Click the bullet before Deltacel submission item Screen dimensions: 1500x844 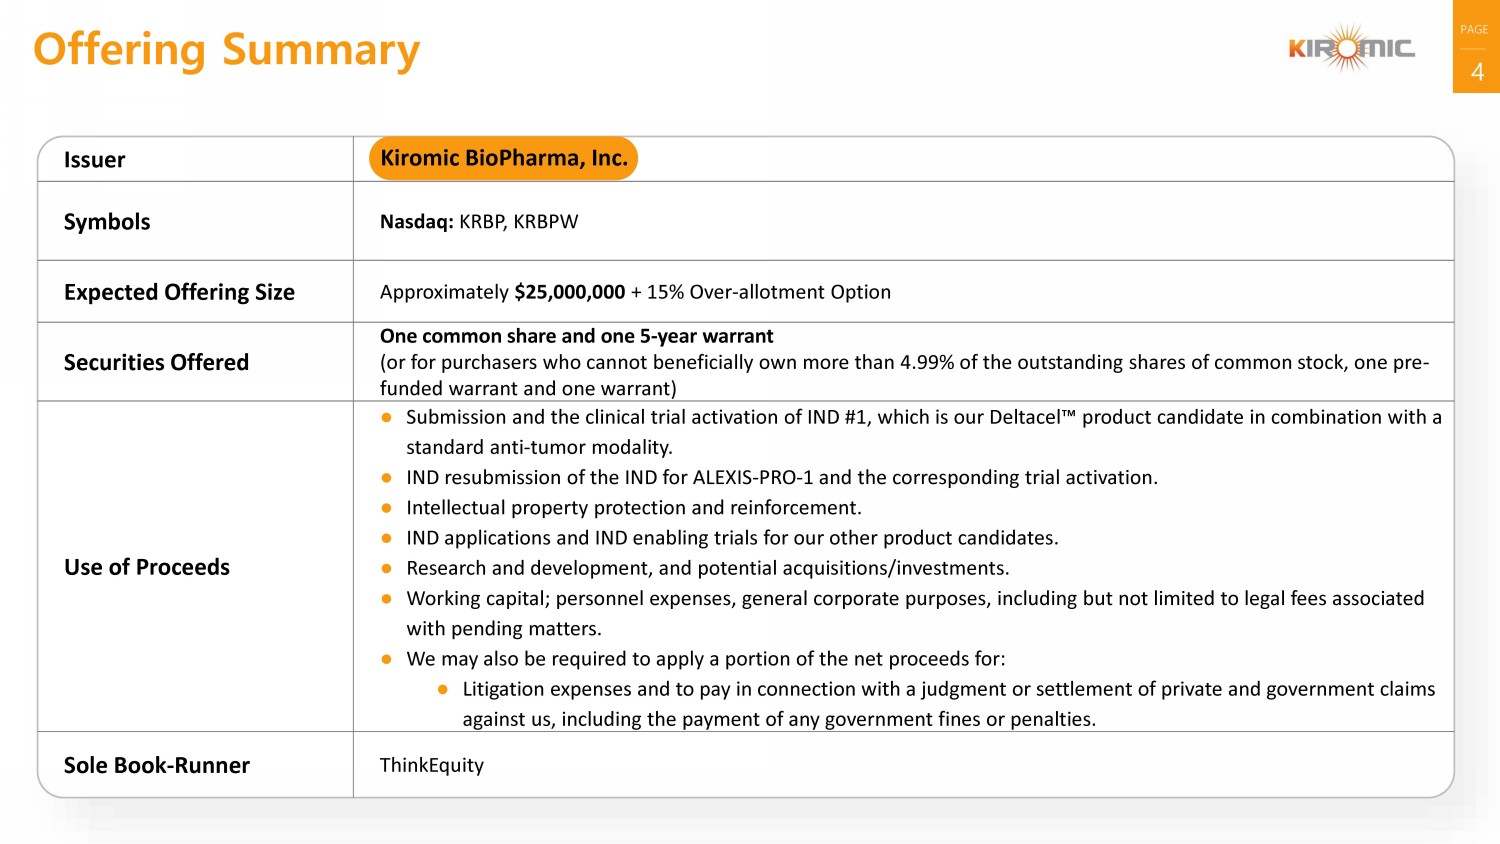pos(387,418)
